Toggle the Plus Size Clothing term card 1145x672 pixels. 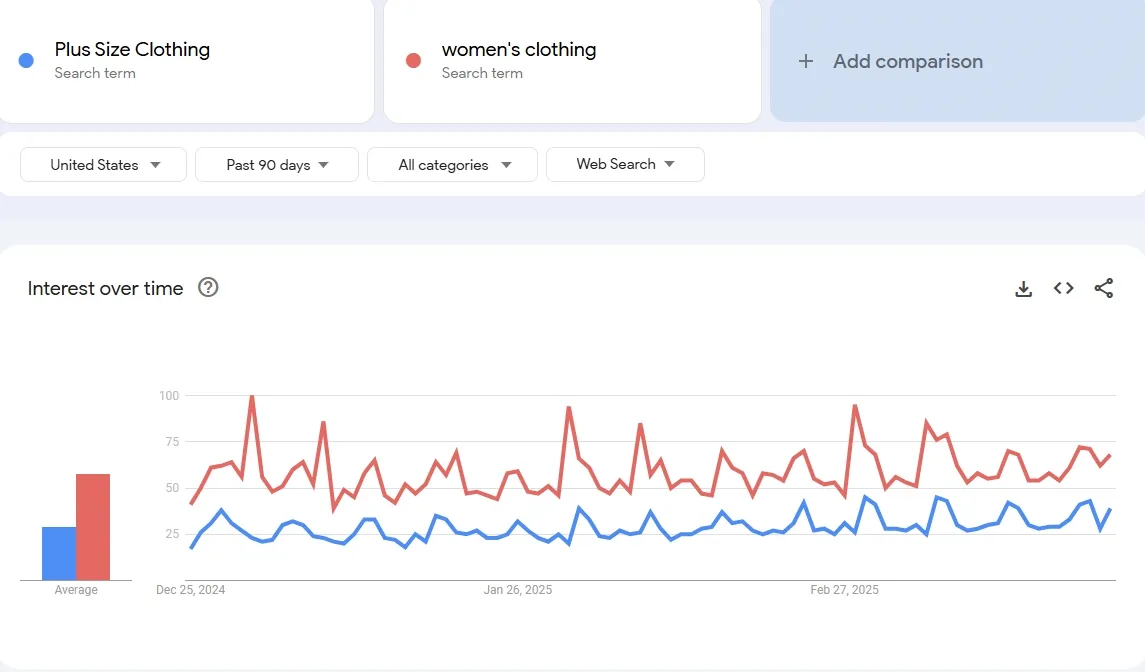(187, 61)
